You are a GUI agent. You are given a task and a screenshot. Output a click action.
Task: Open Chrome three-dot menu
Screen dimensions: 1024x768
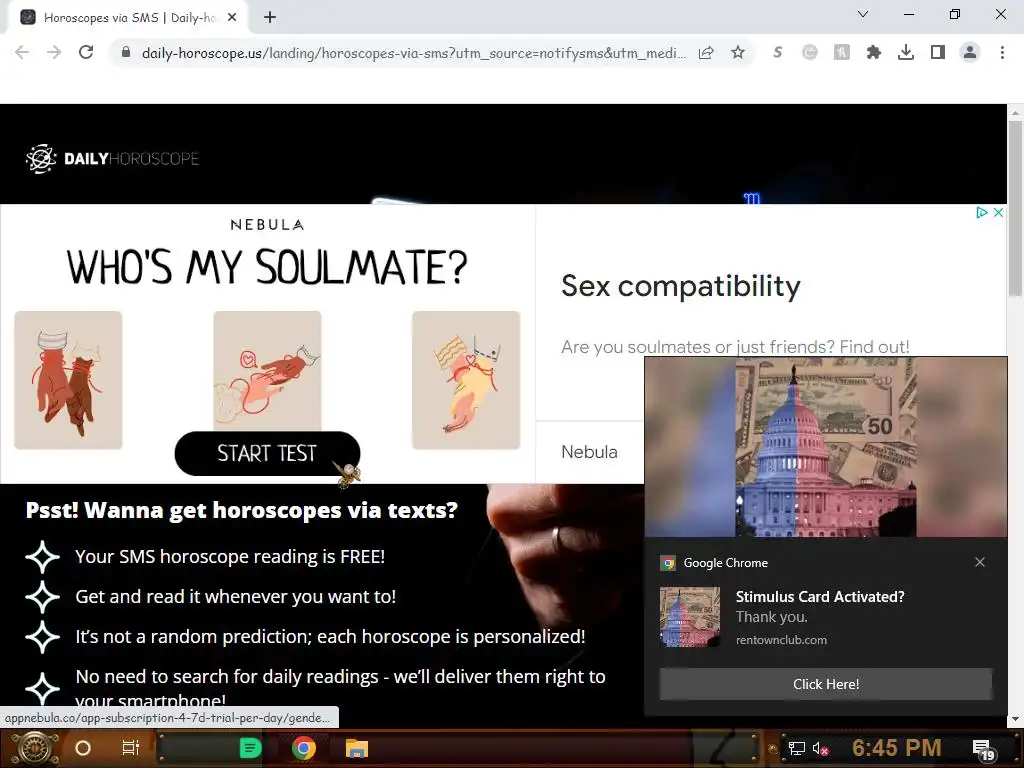pos(1002,52)
